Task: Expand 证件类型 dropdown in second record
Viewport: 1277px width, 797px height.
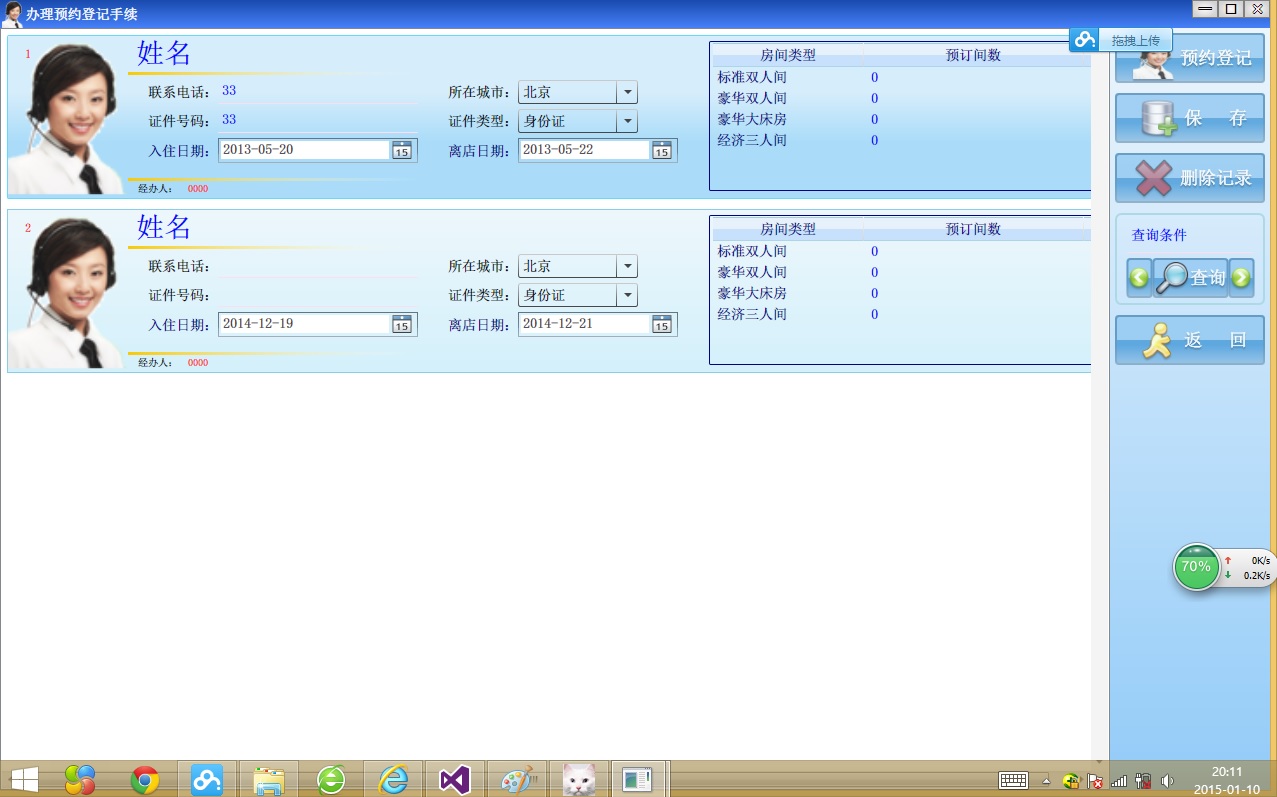Action: pyautogui.click(x=627, y=296)
